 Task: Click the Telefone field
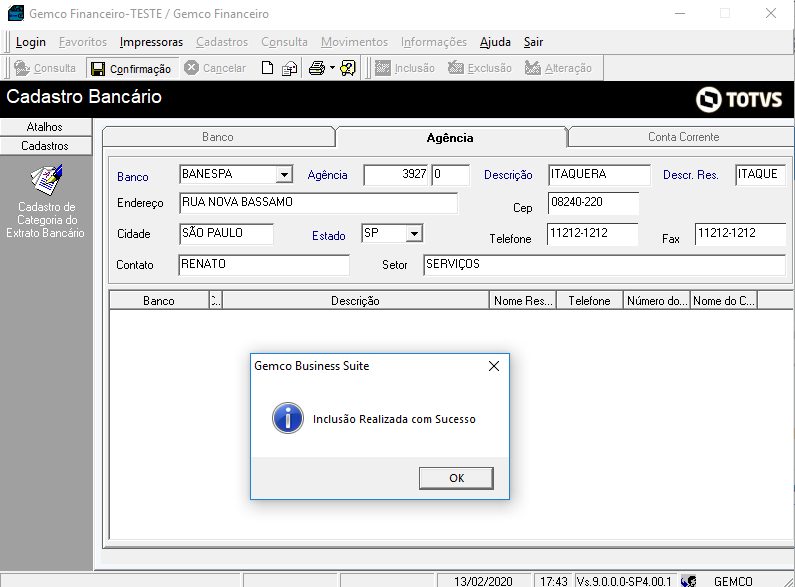click(592, 233)
